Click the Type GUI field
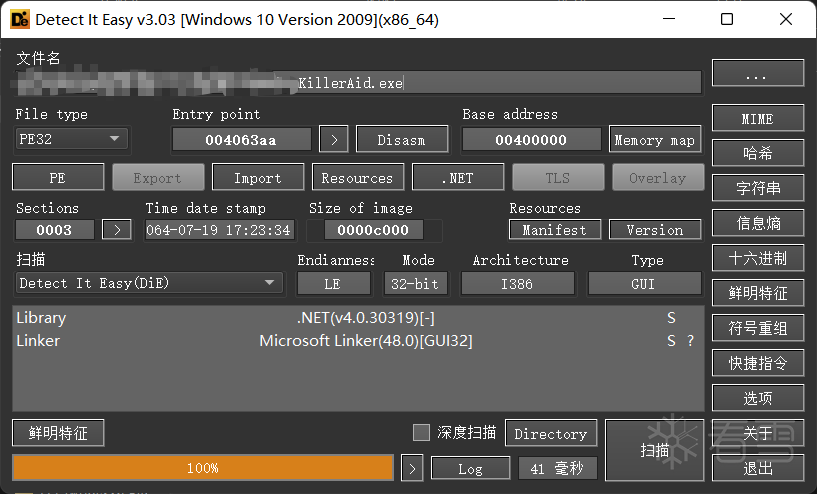Viewport: 817px width, 494px height. (644, 284)
